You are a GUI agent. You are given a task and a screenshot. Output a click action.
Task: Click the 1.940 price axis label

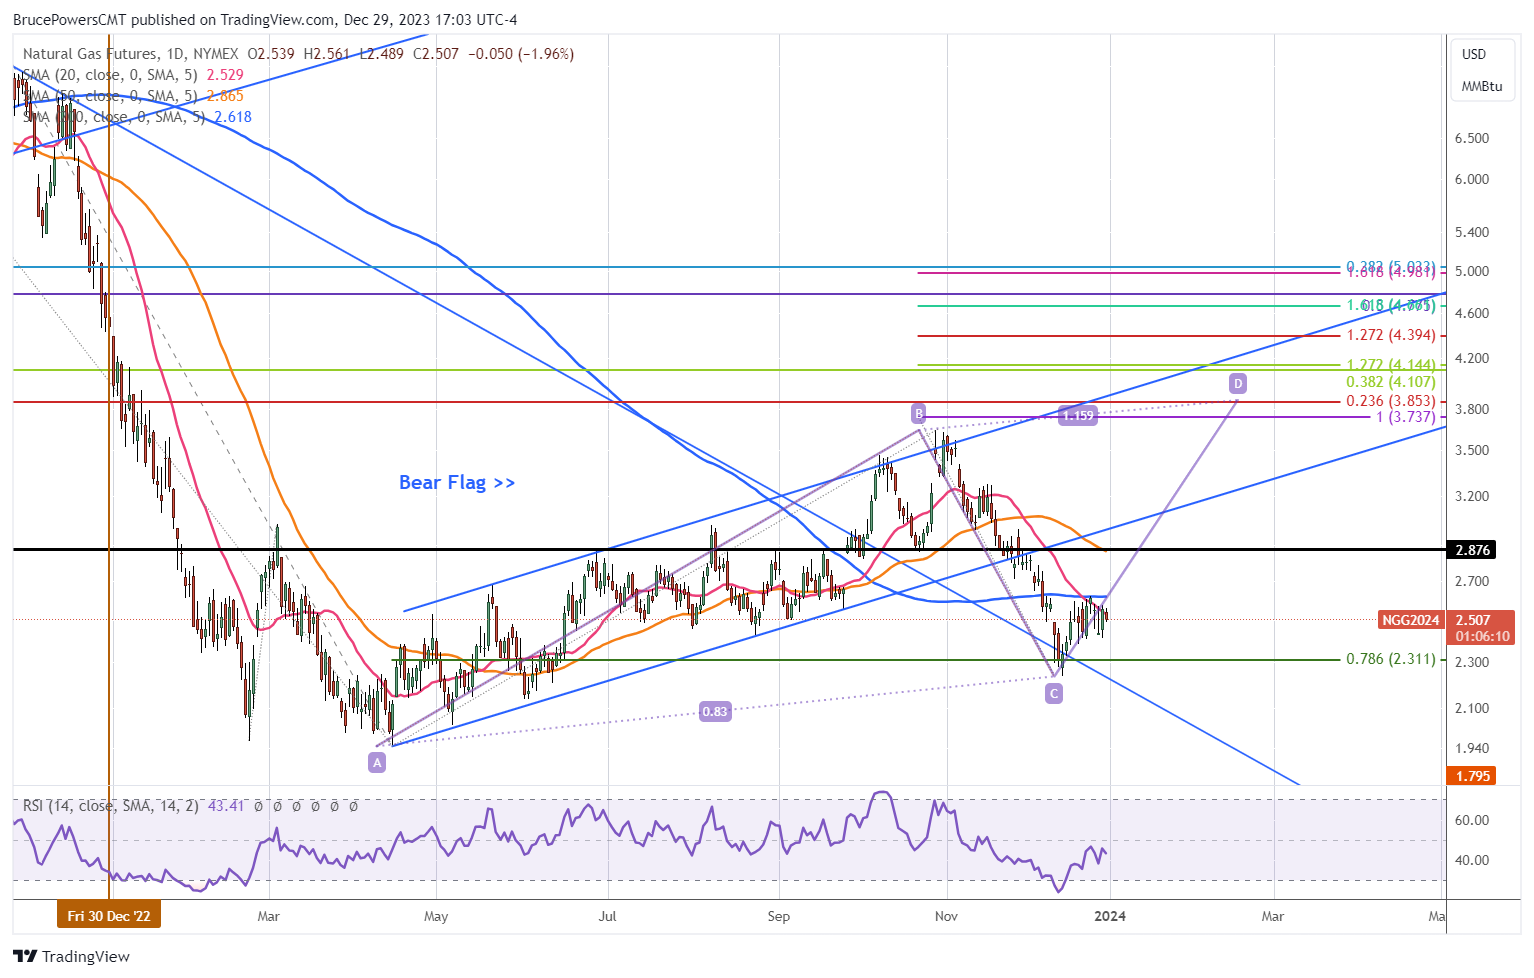[1472, 748]
